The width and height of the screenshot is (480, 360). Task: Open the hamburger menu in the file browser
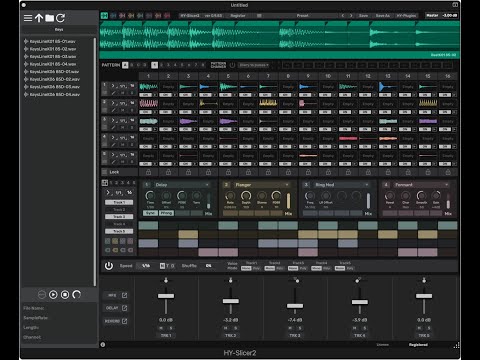tap(28, 18)
